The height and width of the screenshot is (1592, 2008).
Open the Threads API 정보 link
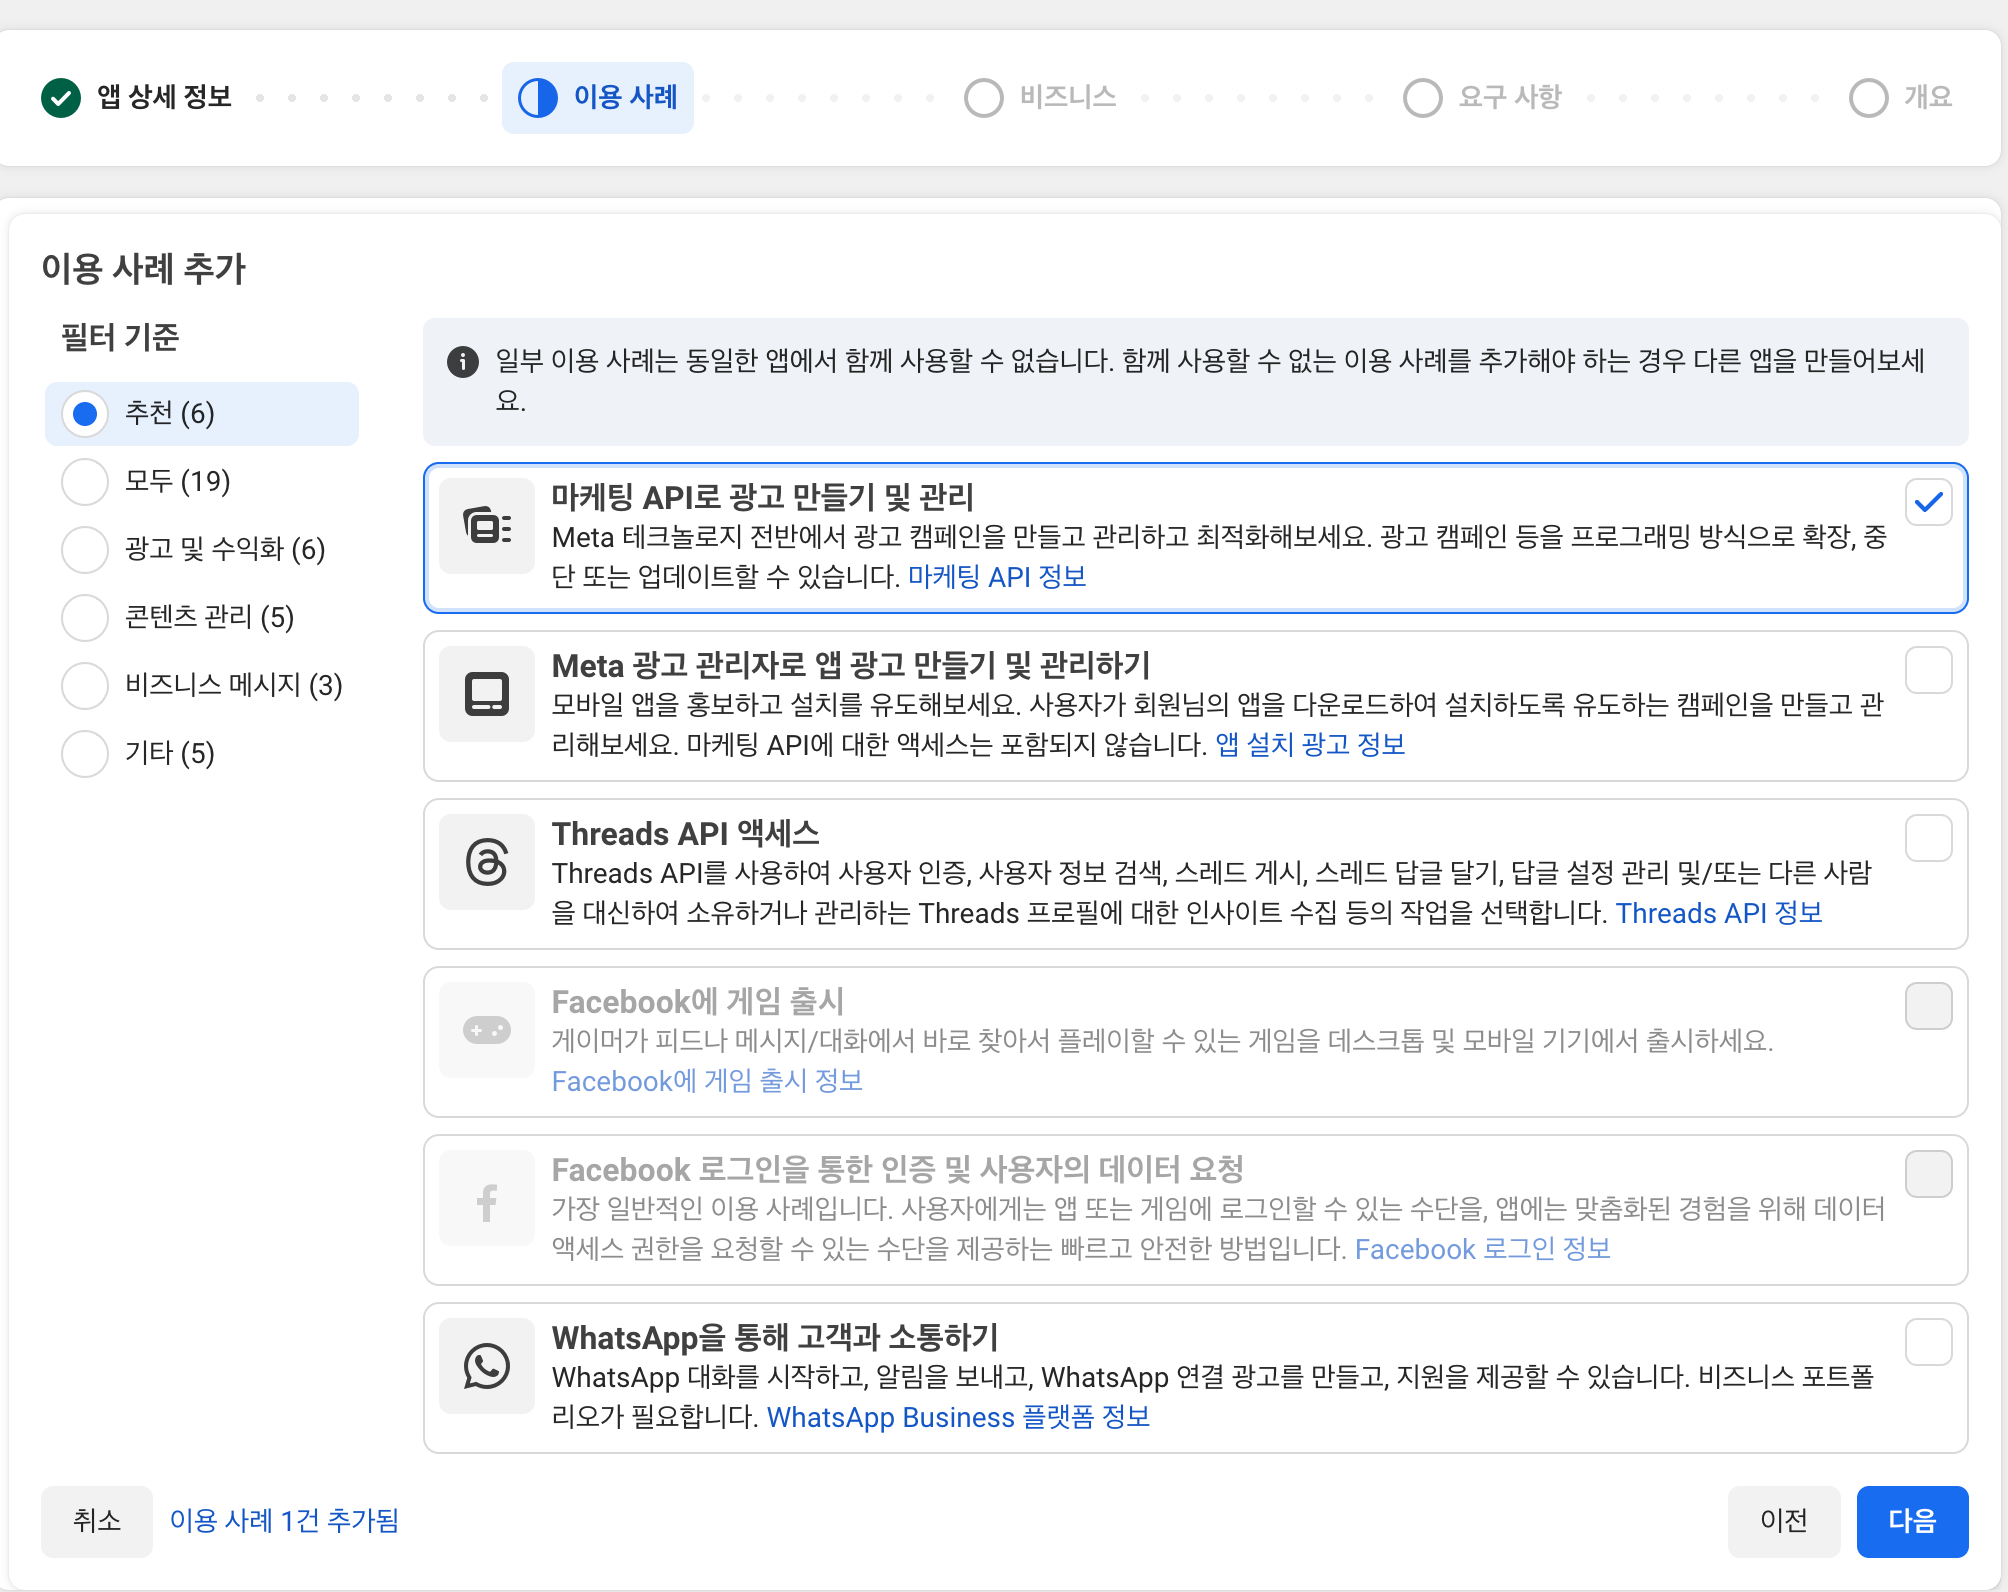click(x=1718, y=913)
